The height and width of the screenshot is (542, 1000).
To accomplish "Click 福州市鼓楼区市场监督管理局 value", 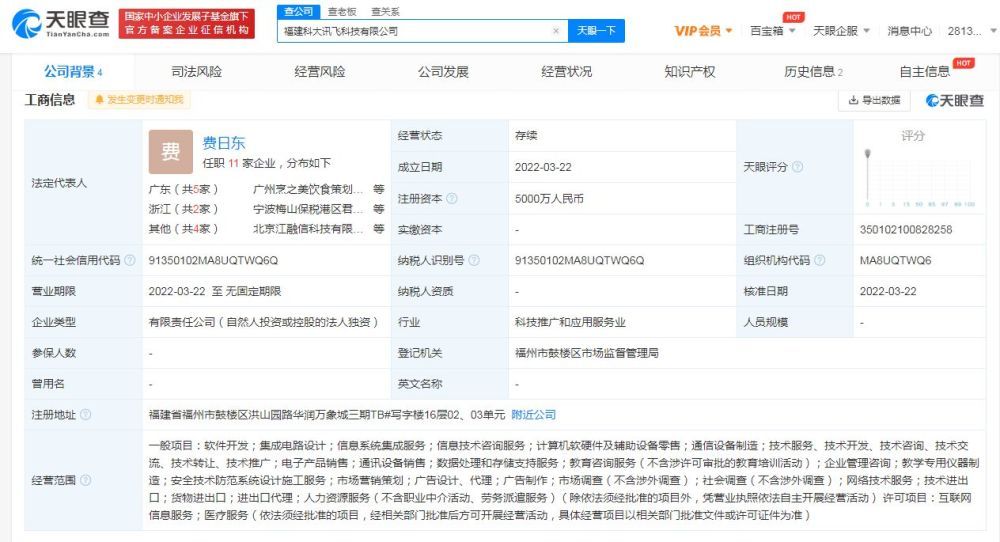I will tap(587, 353).
